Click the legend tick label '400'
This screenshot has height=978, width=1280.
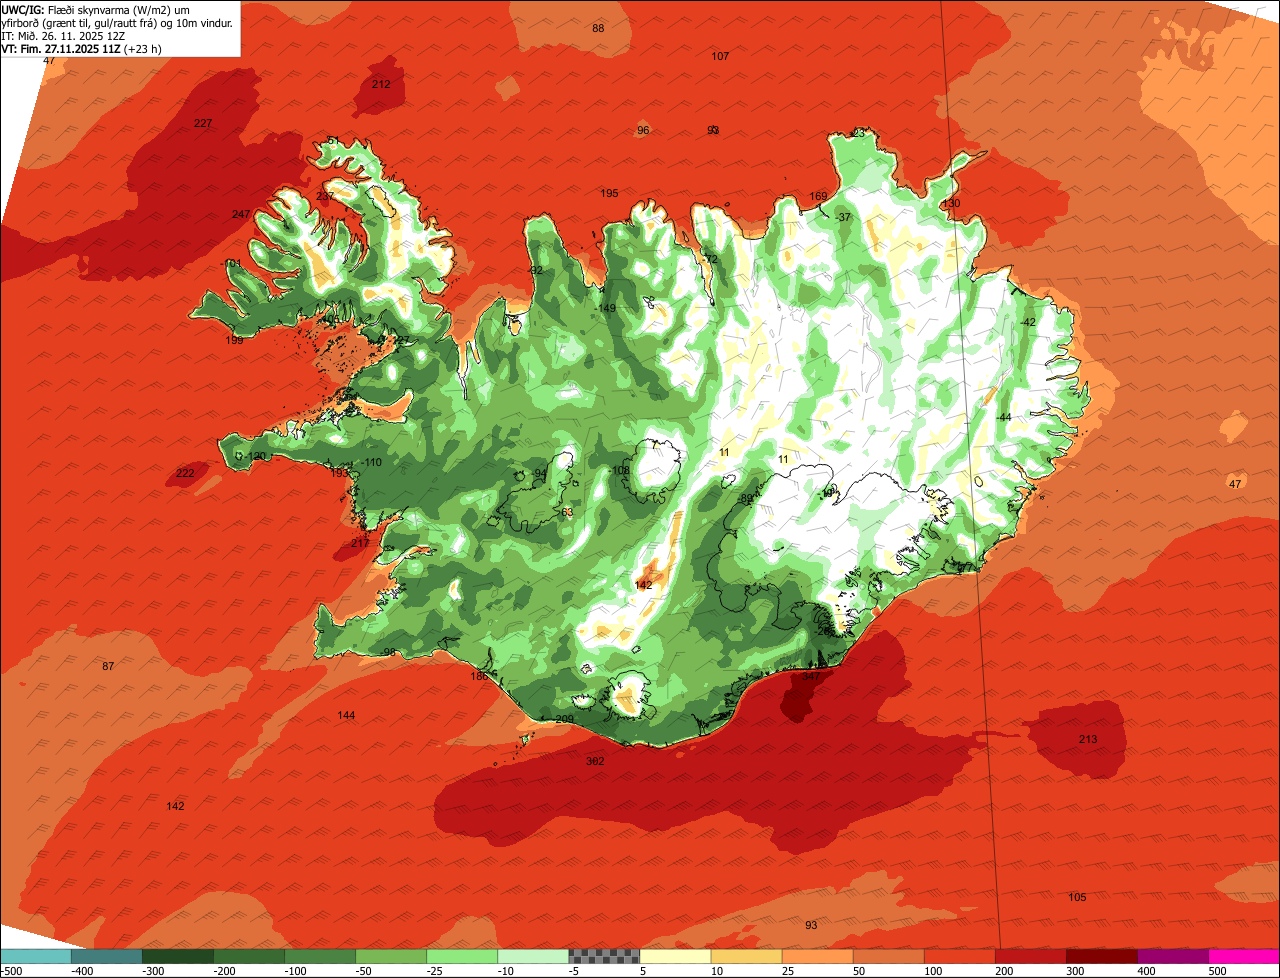[1146, 971]
